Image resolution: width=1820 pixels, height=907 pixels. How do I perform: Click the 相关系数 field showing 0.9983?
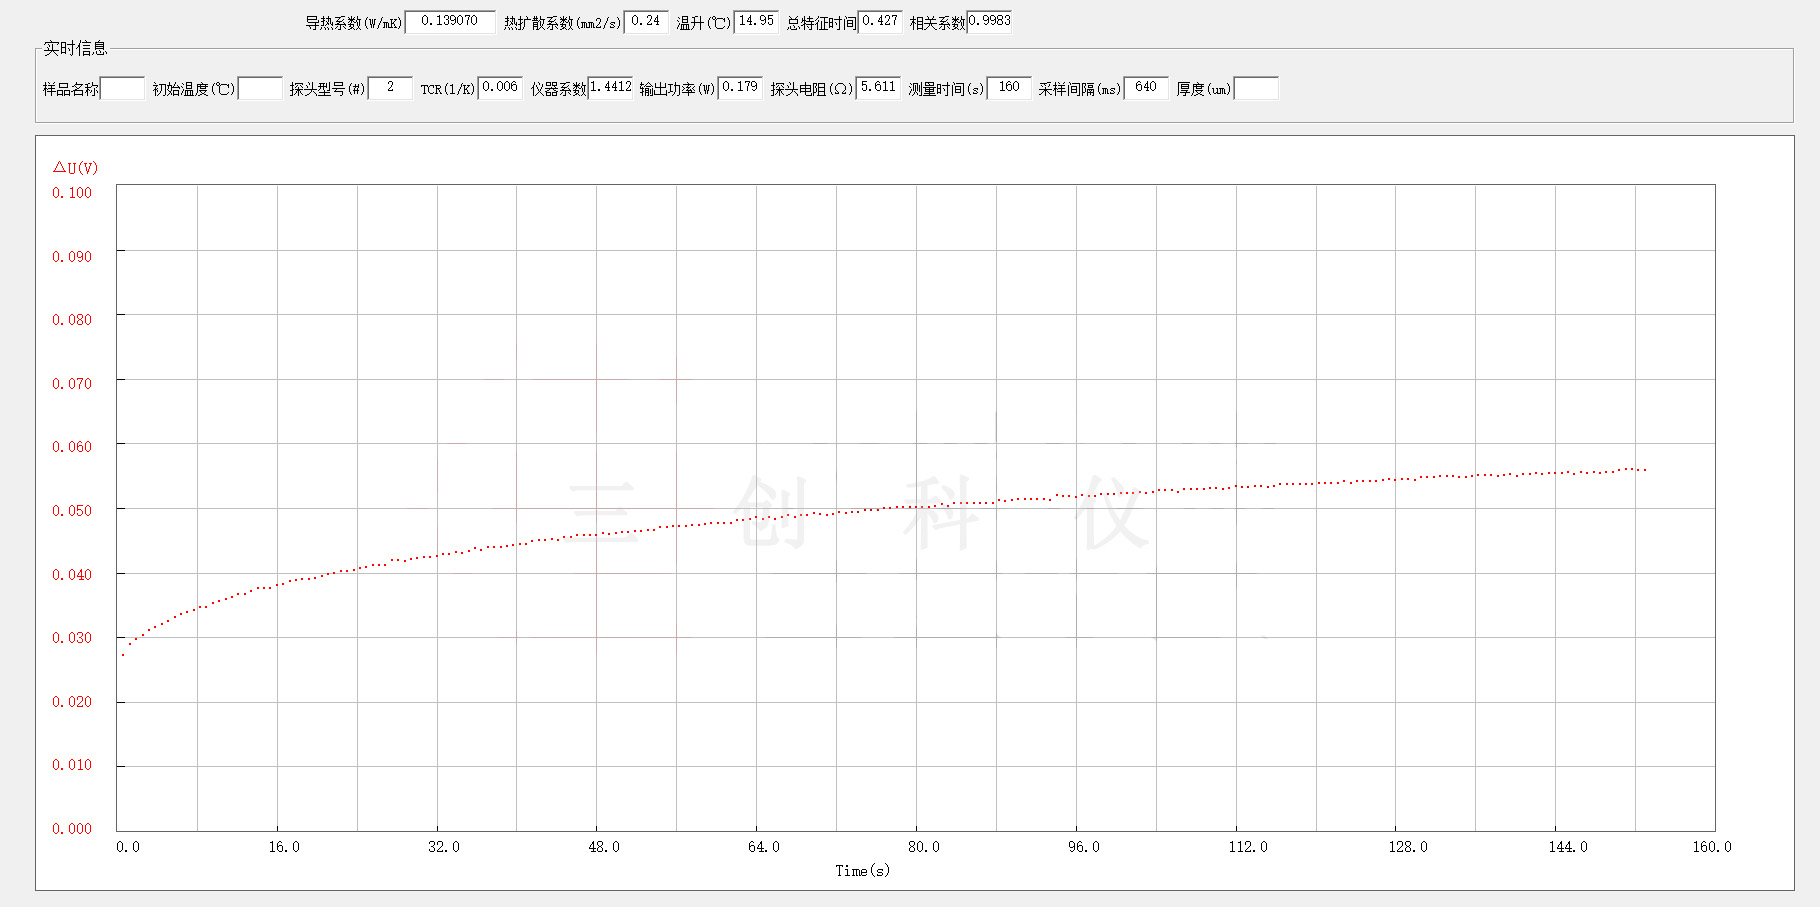[989, 22]
